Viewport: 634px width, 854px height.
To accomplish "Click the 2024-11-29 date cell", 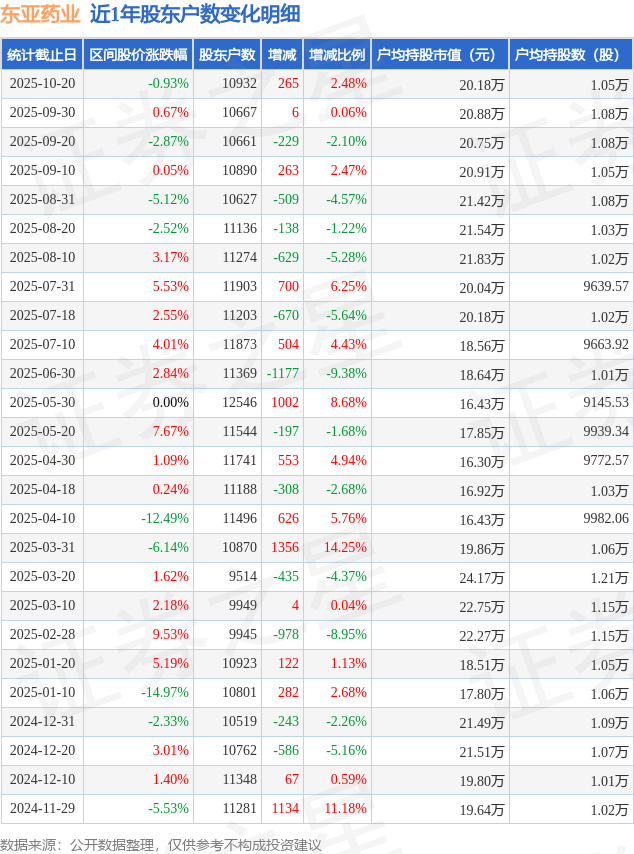I will tap(42, 809).
